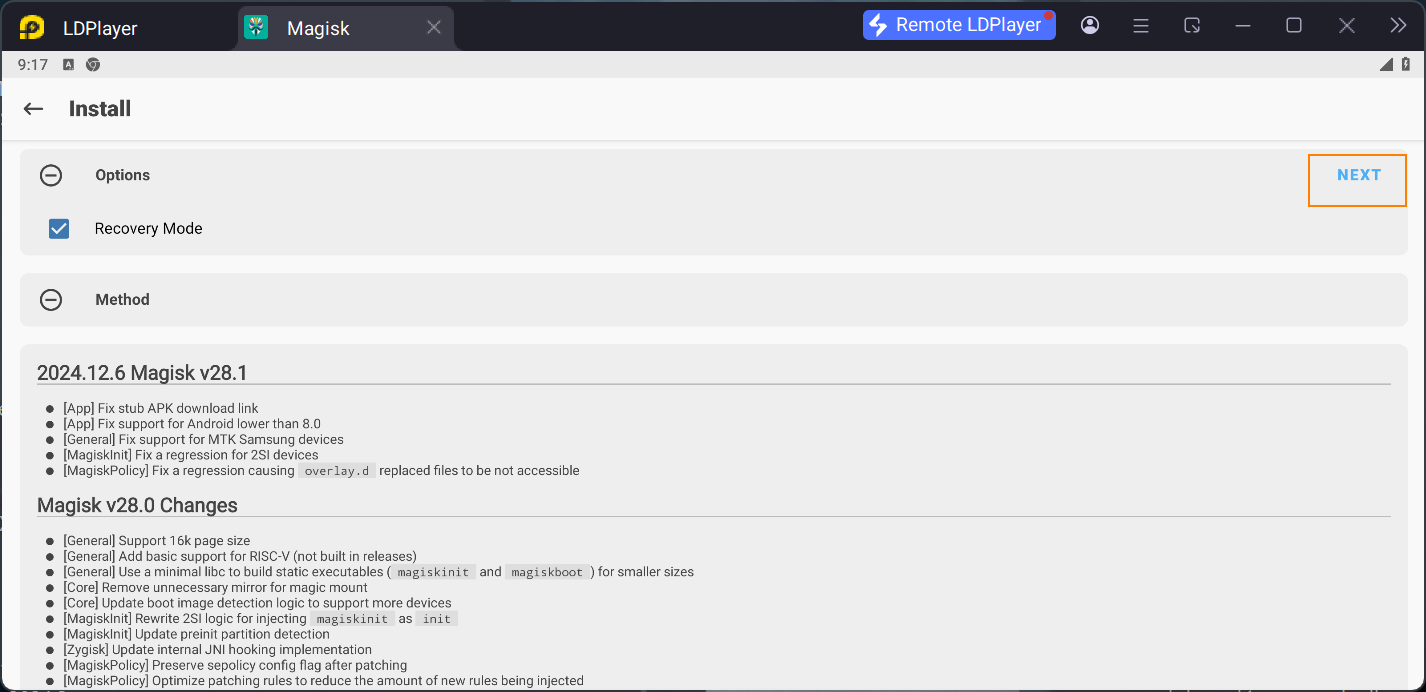
Task: Click 'Optimize patching rules' changelog line
Action: 323,681
